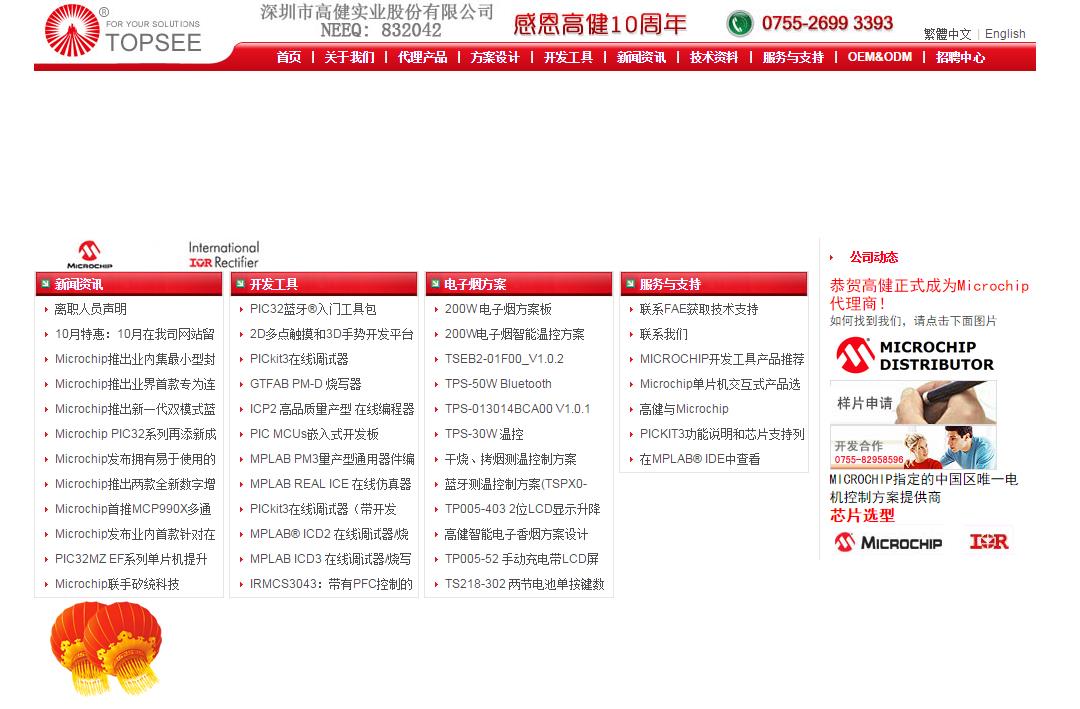1080x709 pixels.
Task: Open 高健智能电子香烟方案设计 link
Action: 516,534
